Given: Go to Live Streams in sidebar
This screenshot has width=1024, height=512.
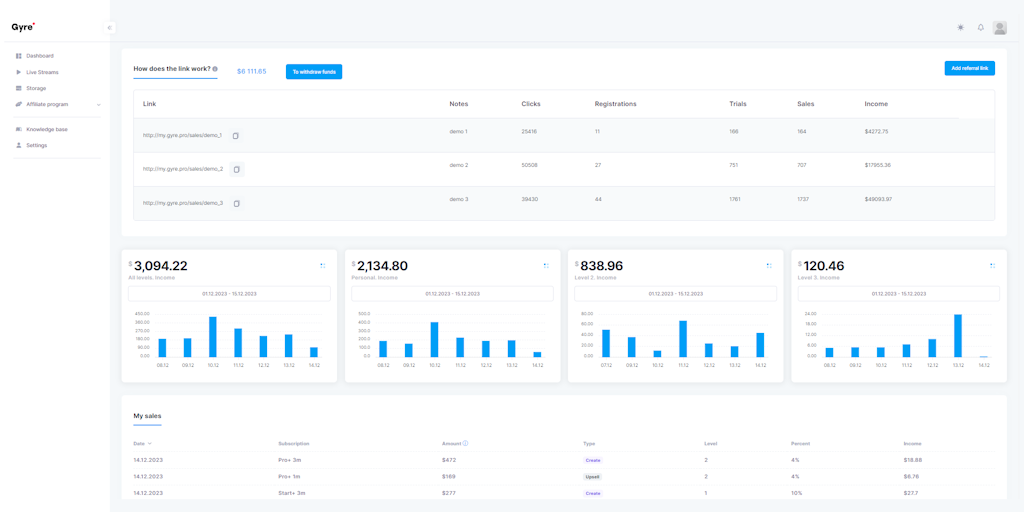Looking at the screenshot, I should [42, 72].
